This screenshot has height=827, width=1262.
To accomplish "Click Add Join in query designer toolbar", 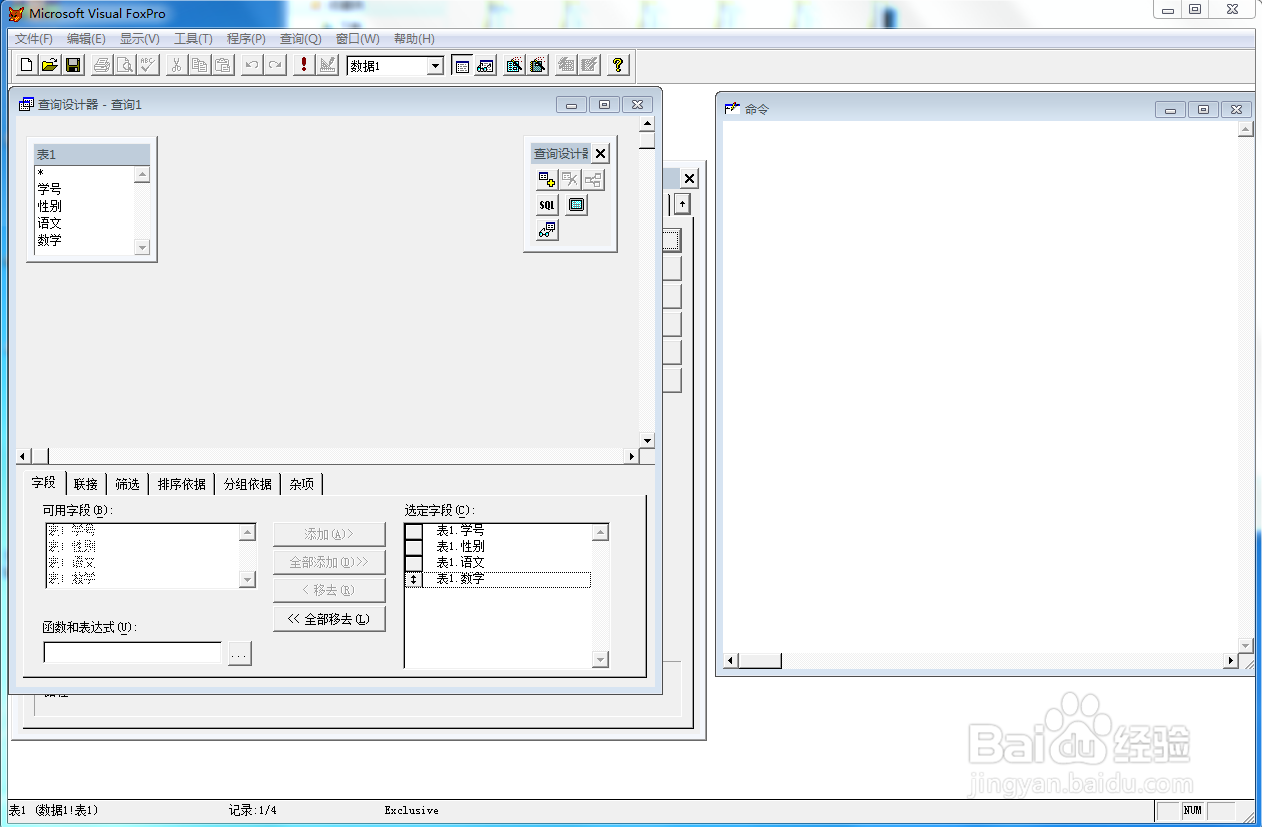I will tap(594, 180).
